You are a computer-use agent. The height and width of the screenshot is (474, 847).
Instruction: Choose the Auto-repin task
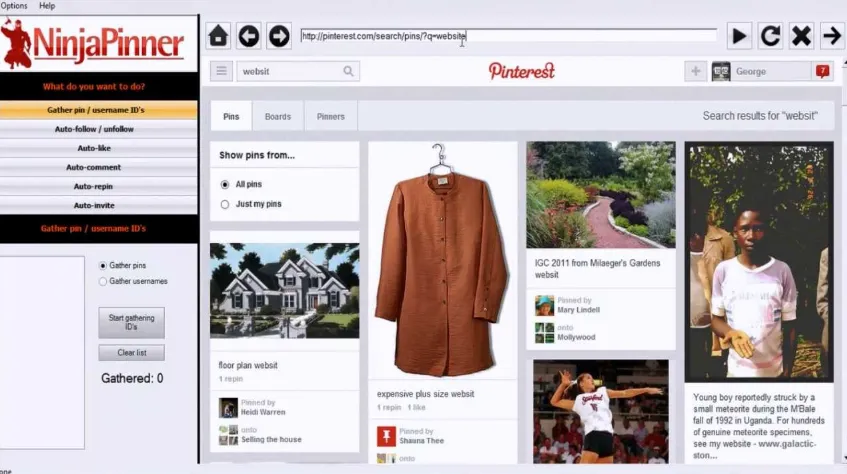[x=98, y=186]
